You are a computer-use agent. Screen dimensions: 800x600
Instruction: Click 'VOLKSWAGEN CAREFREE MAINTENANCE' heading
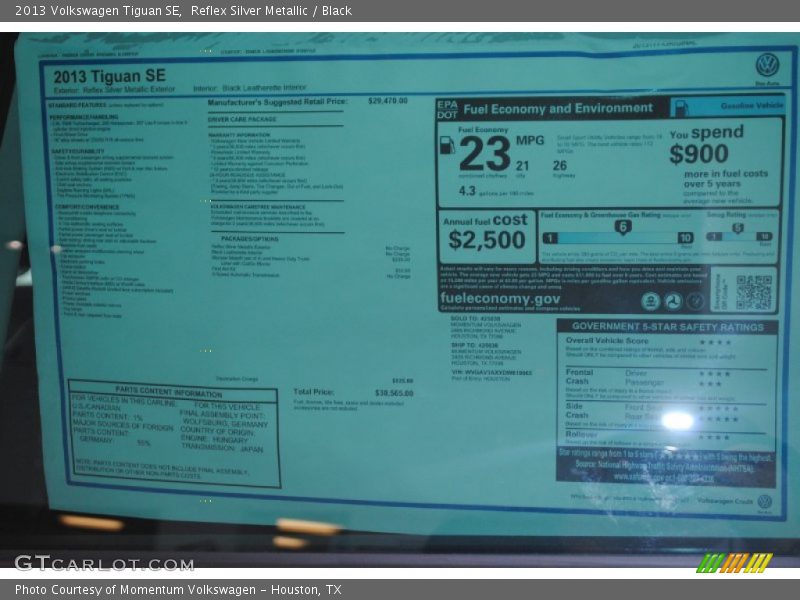point(258,207)
